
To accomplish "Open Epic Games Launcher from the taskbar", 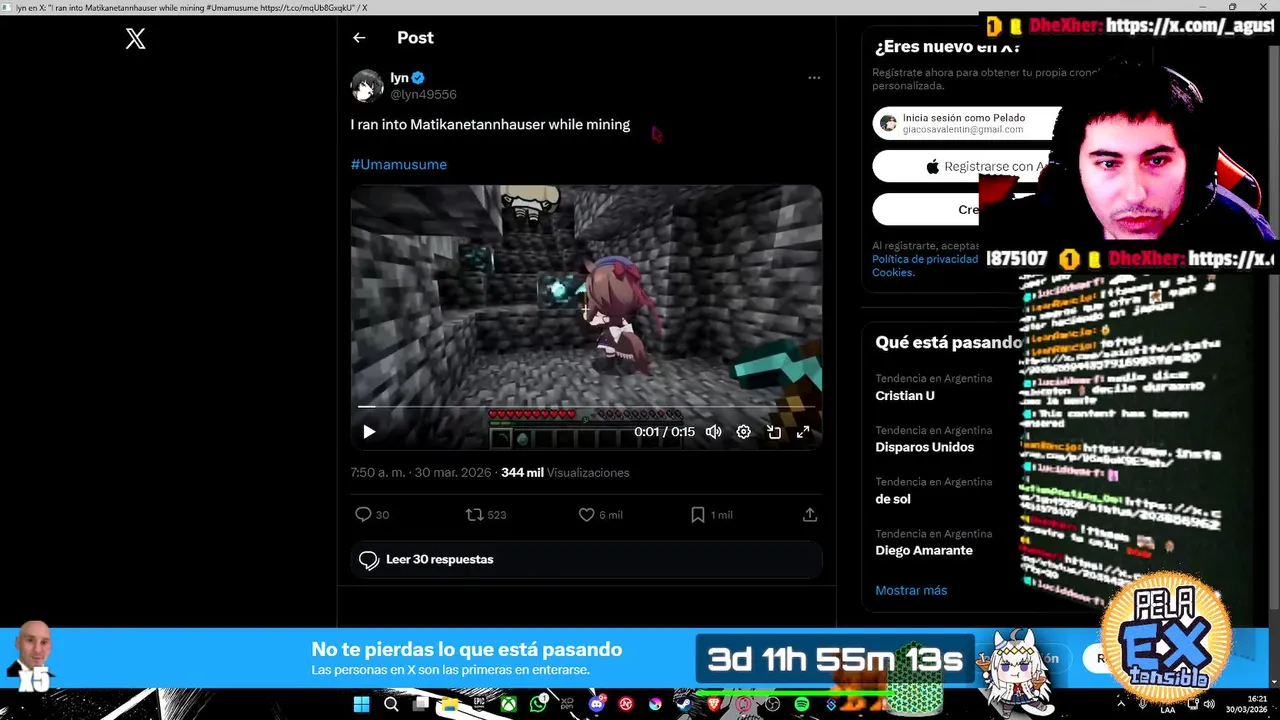I will 479,704.
